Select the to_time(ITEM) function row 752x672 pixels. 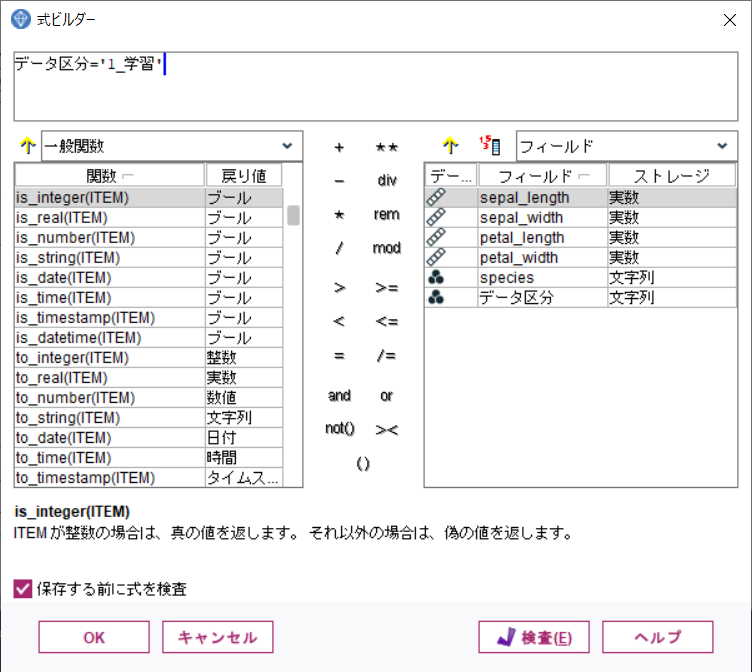(x=149, y=458)
